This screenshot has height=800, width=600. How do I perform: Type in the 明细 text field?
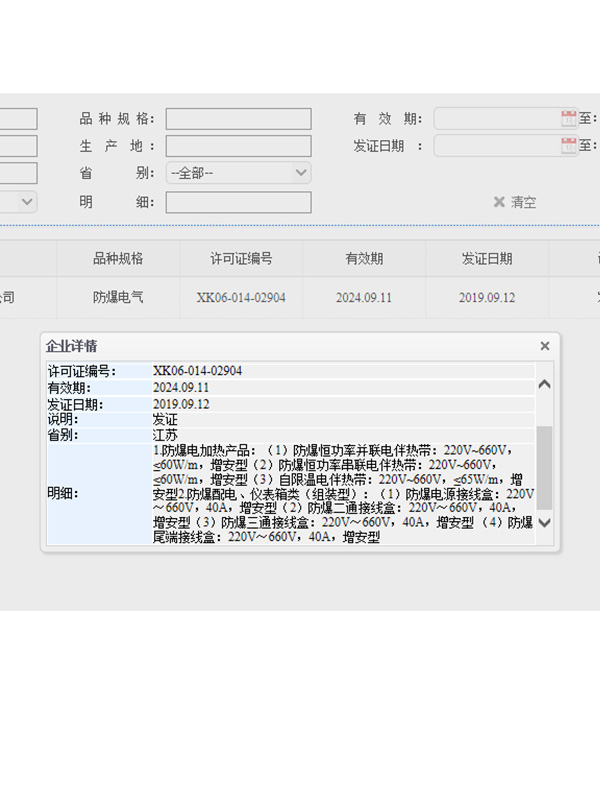238,202
